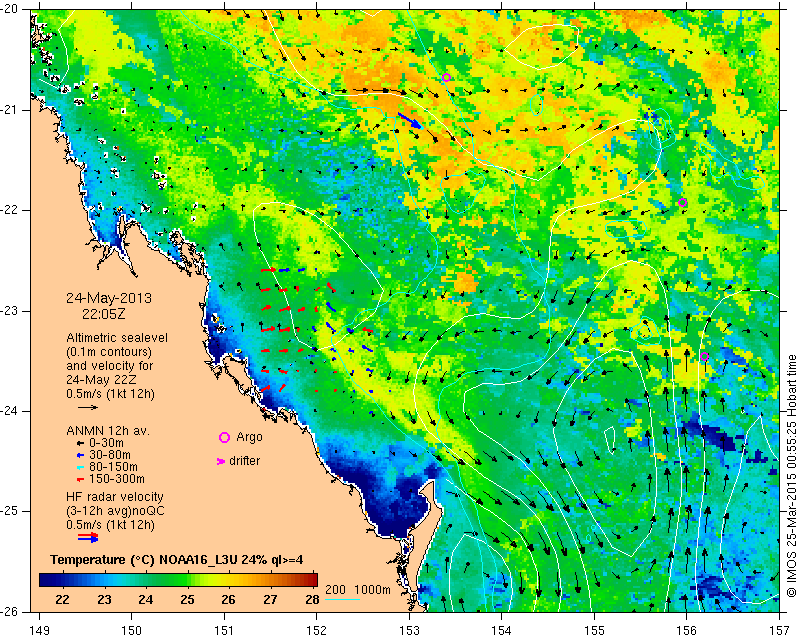Click longitude axis label 149

point(40,631)
